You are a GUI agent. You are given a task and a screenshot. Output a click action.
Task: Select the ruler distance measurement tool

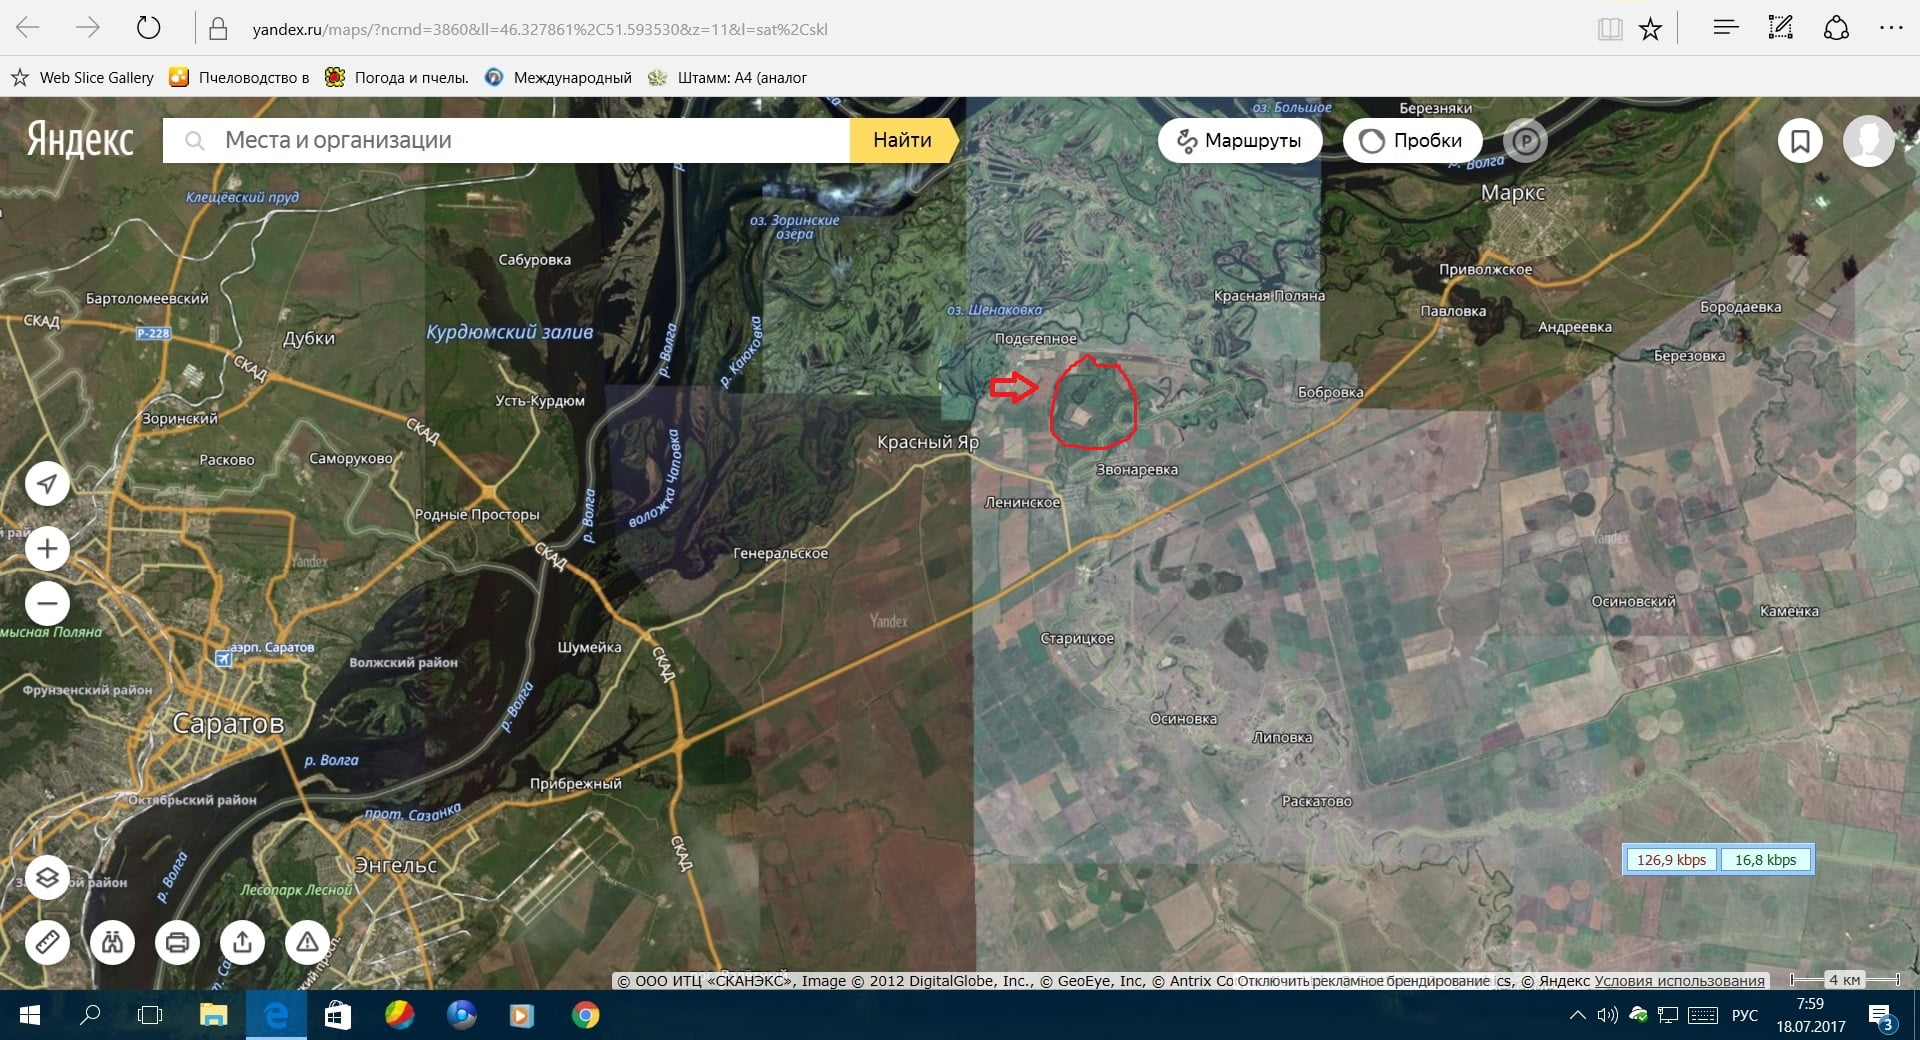[47, 942]
